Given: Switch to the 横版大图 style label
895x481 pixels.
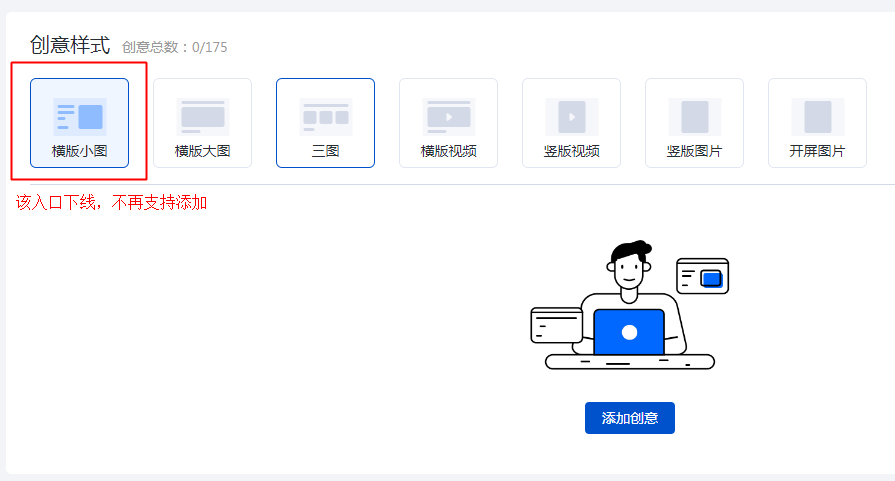Looking at the screenshot, I should point(202,152).
